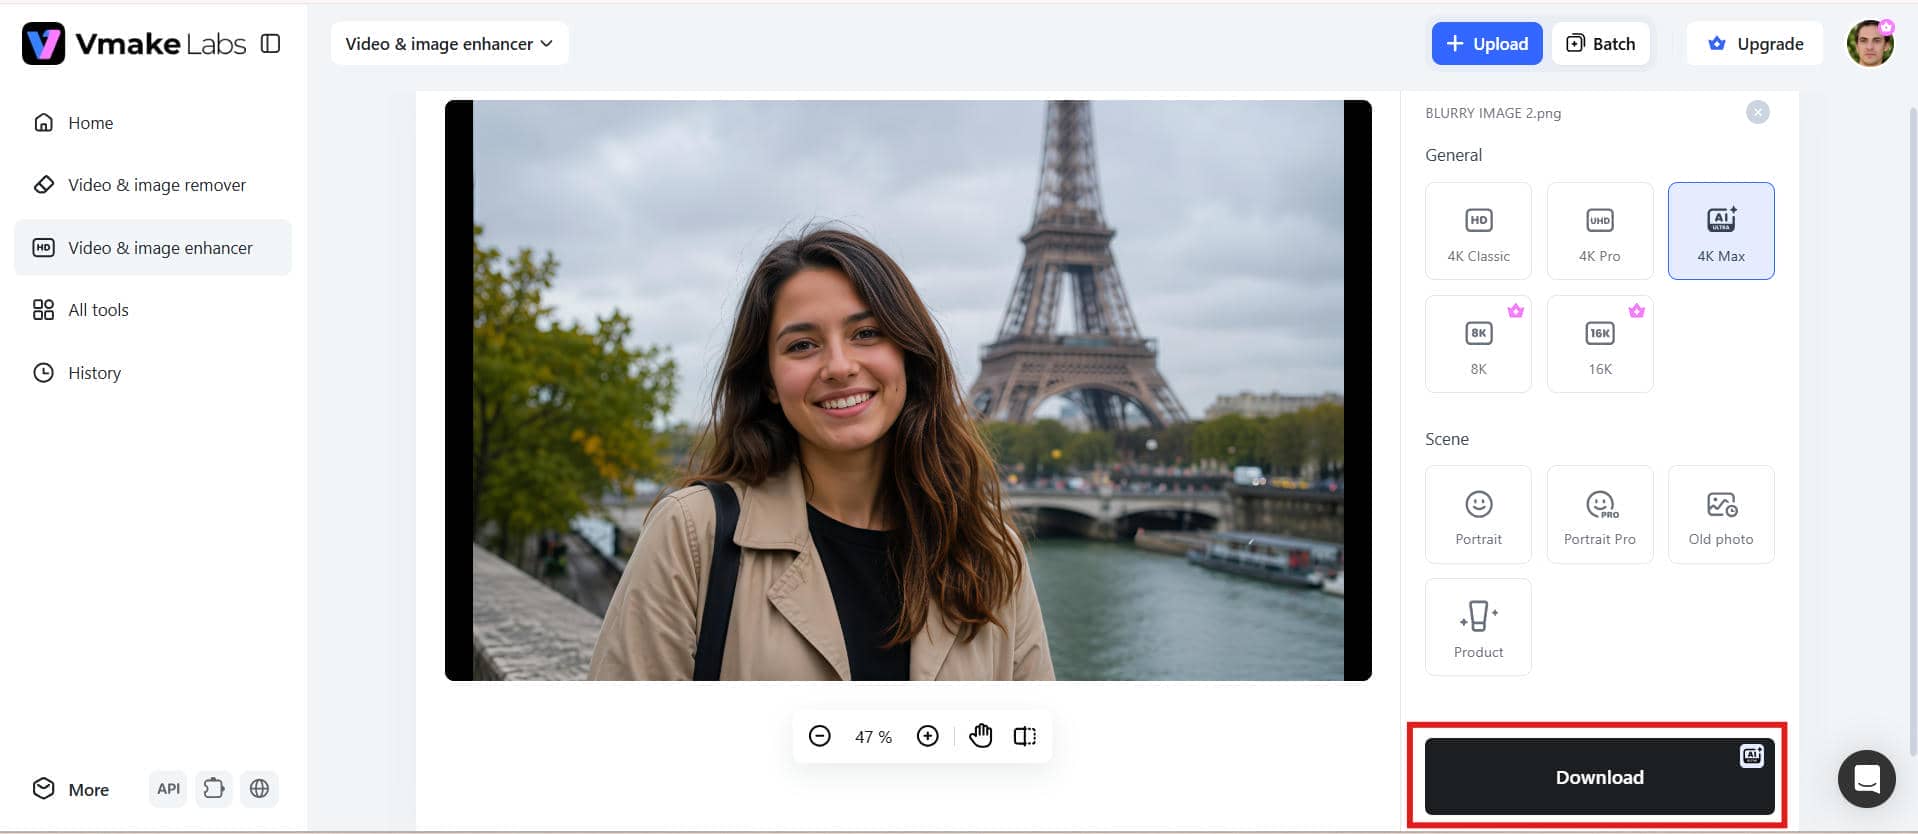
Task: Click the Upload button
Action: [x=1487, y=44]
